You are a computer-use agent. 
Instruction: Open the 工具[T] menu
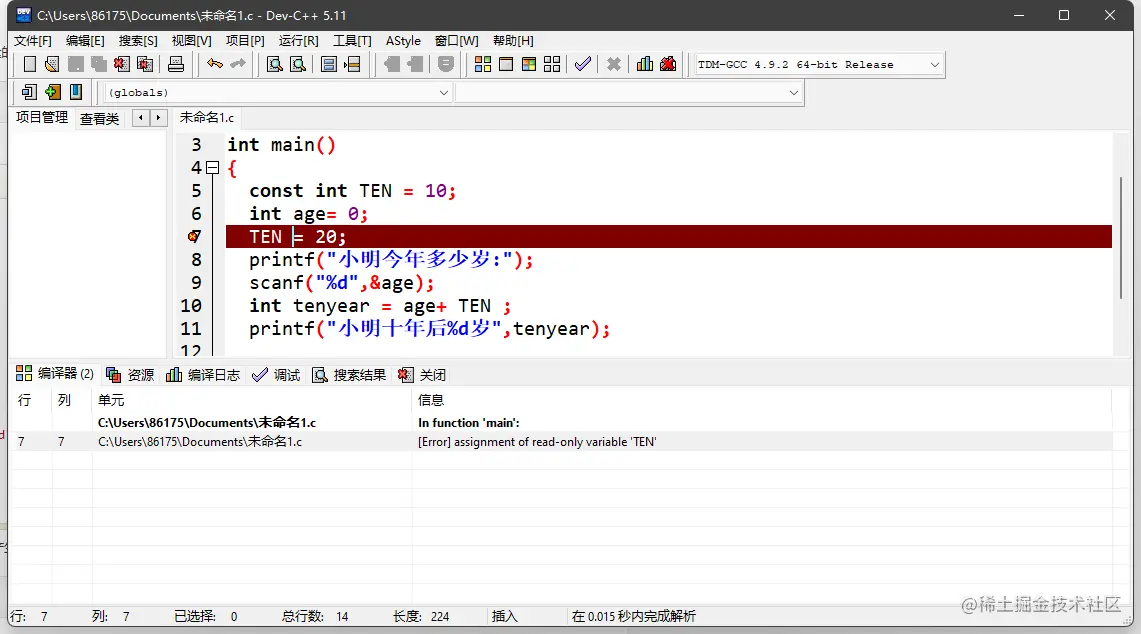pos(352,41)
